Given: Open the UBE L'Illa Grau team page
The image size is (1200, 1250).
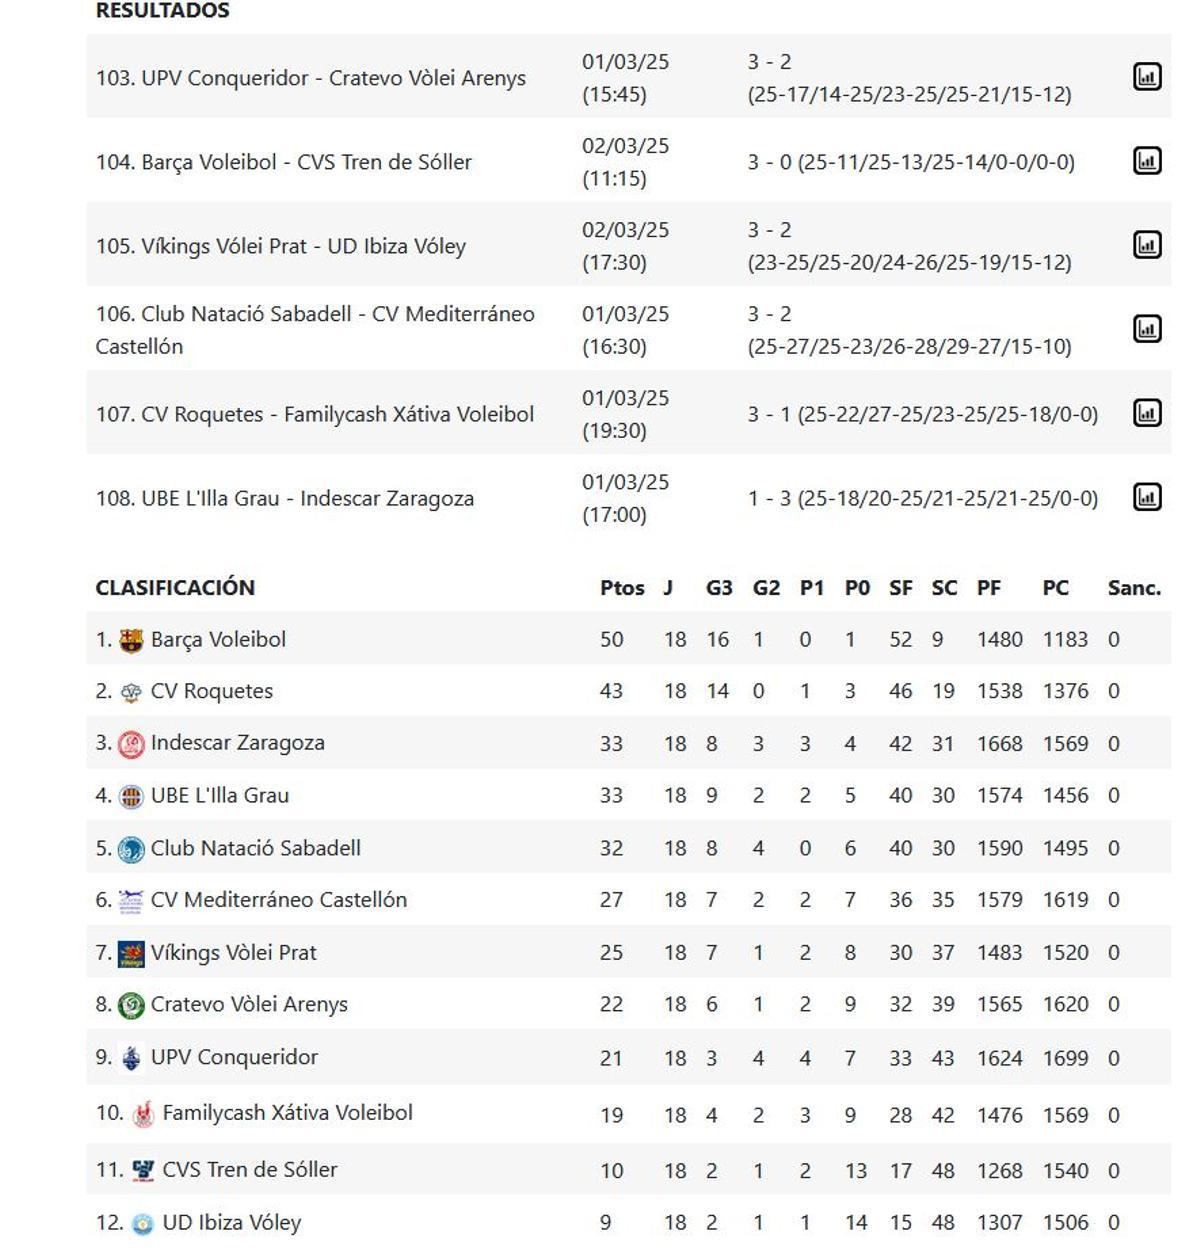Looking at the screenshot, I should click(x=222, y=795).
